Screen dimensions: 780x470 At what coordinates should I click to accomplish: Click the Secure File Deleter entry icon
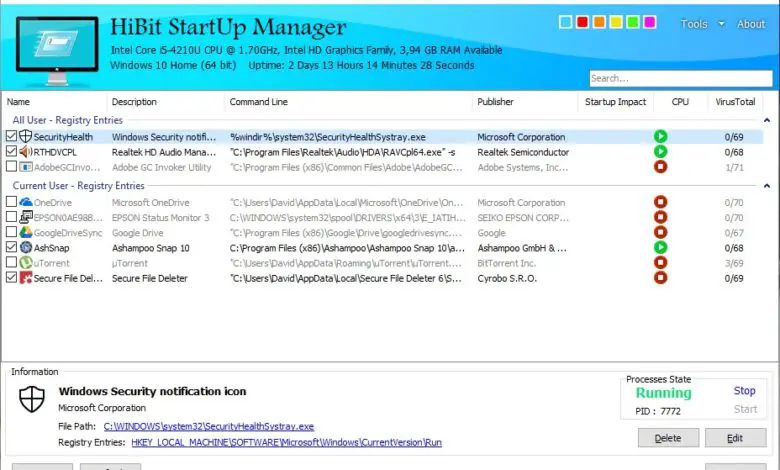pyautogui.click(x=25, y=278)
